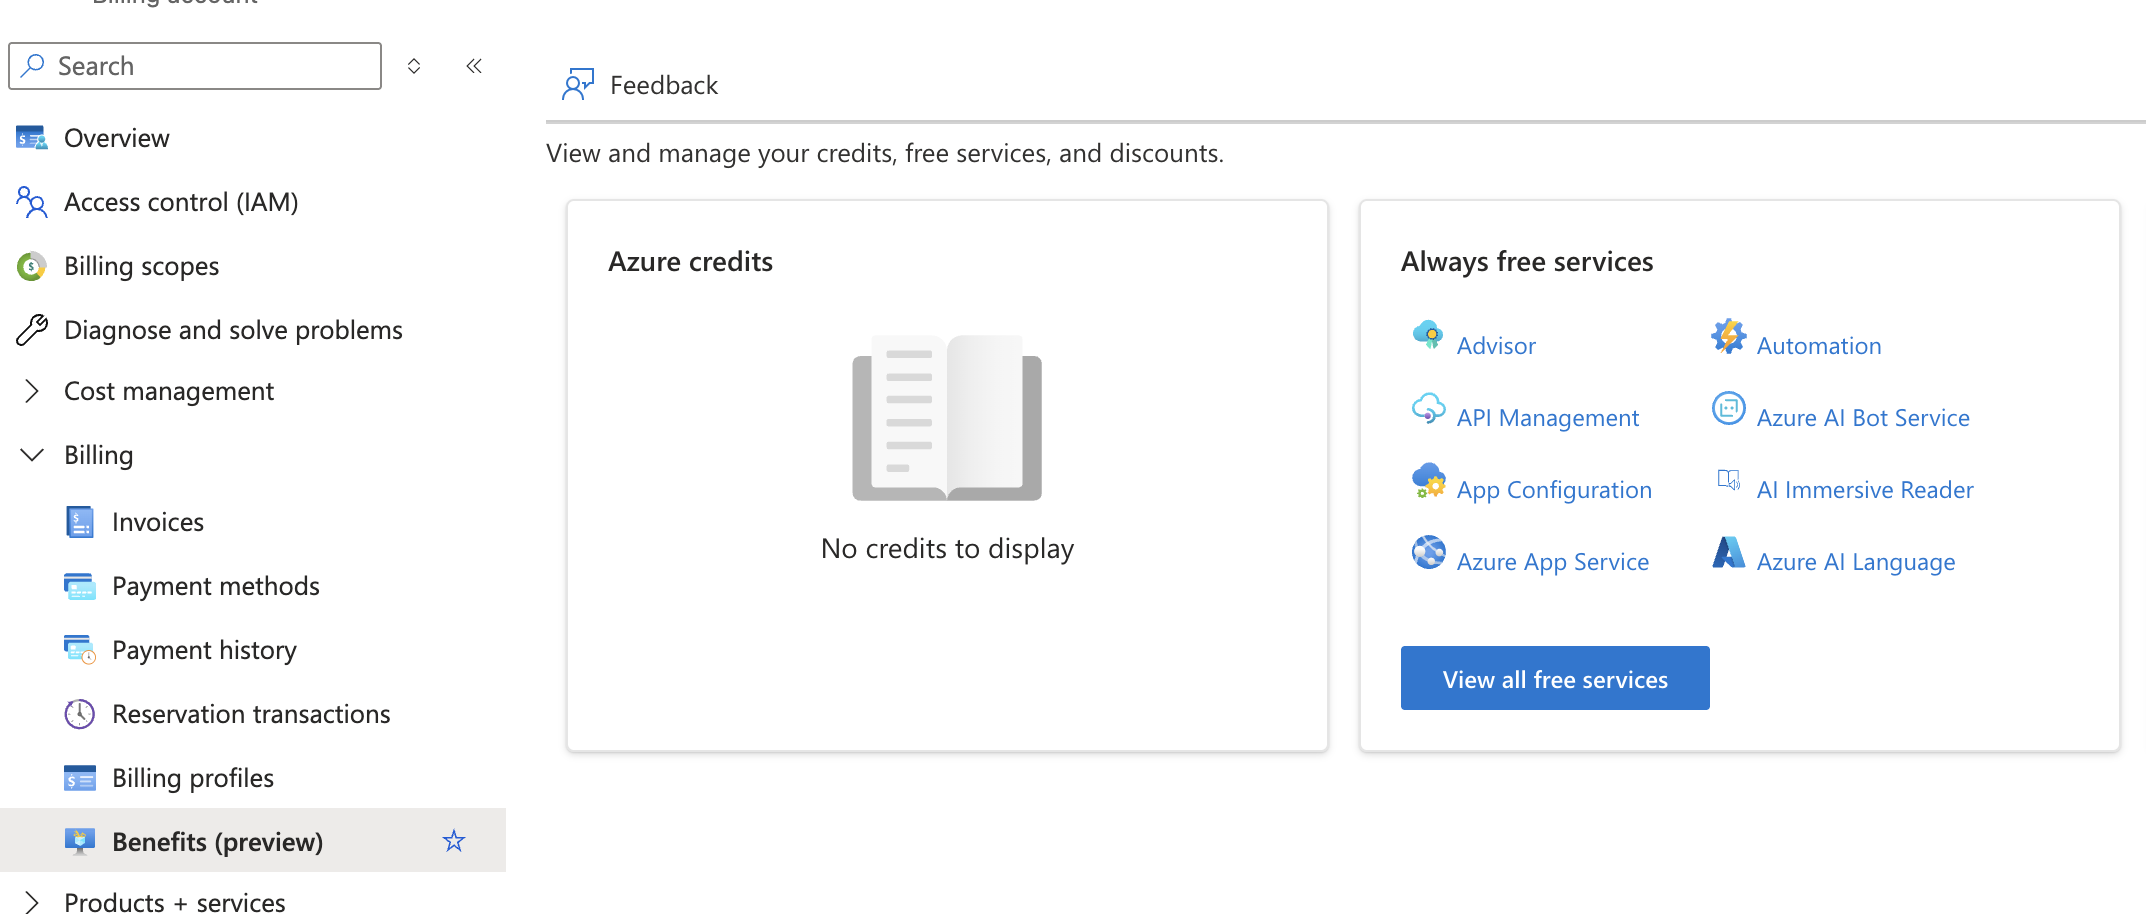Screen dimensions: 2146x914
Task: Click the API Management cloud icon
Action: pos(1428,408)
